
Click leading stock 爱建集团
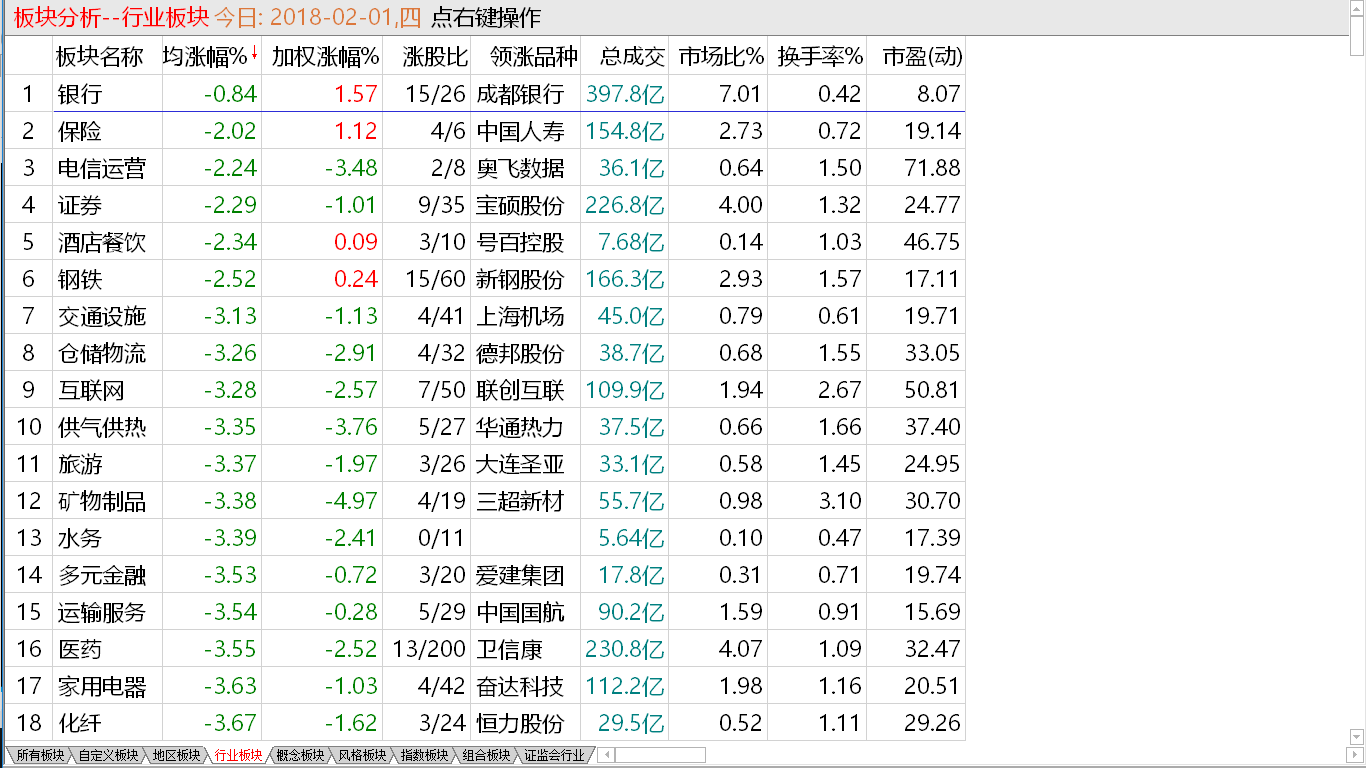click(x=520, y=575)
